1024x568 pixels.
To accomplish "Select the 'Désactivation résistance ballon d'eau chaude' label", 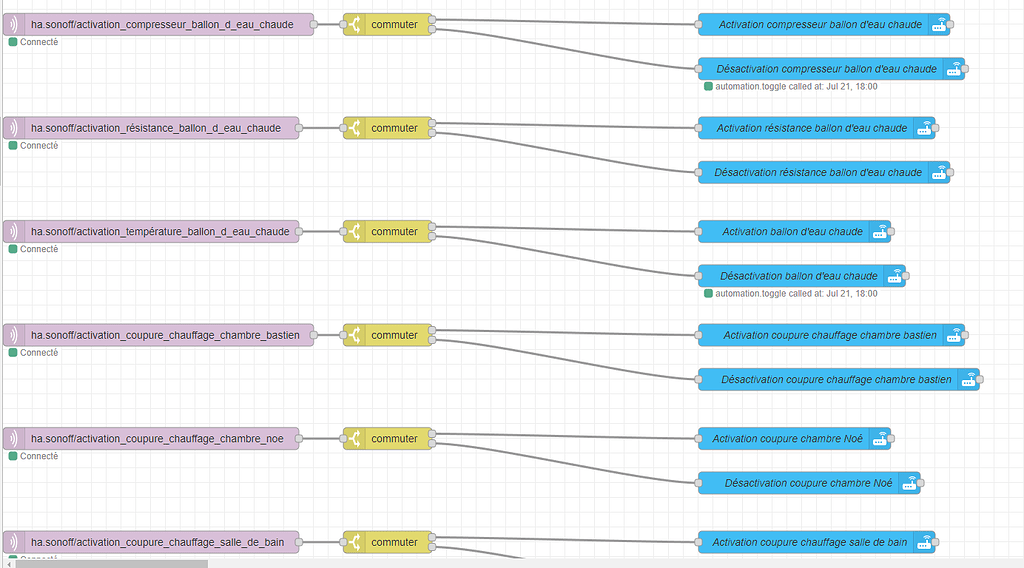I will pos(818,173).
